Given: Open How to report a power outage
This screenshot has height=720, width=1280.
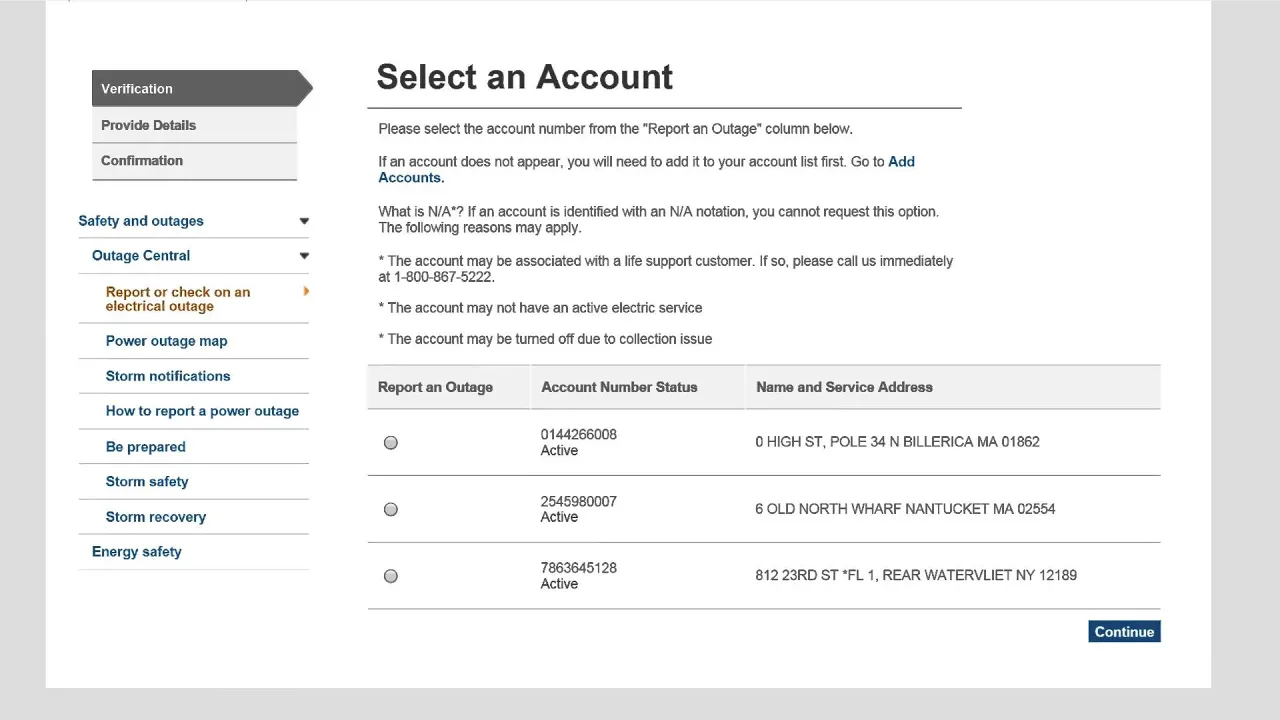Looking at the screenshot, I should click(x=202, y=411).
